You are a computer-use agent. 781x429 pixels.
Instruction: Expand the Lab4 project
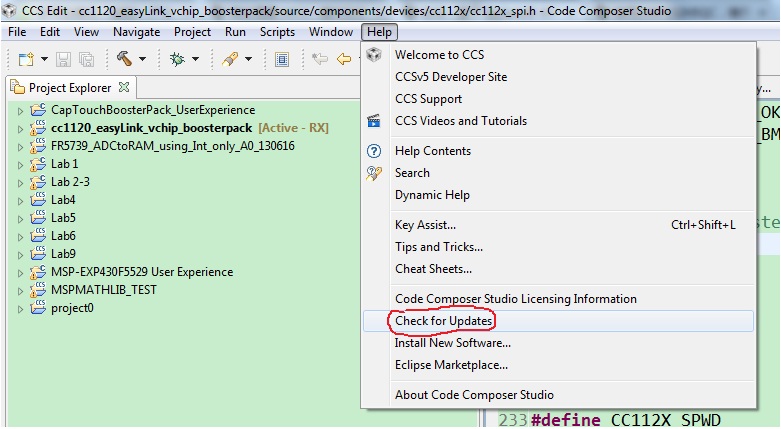(20, 201)
